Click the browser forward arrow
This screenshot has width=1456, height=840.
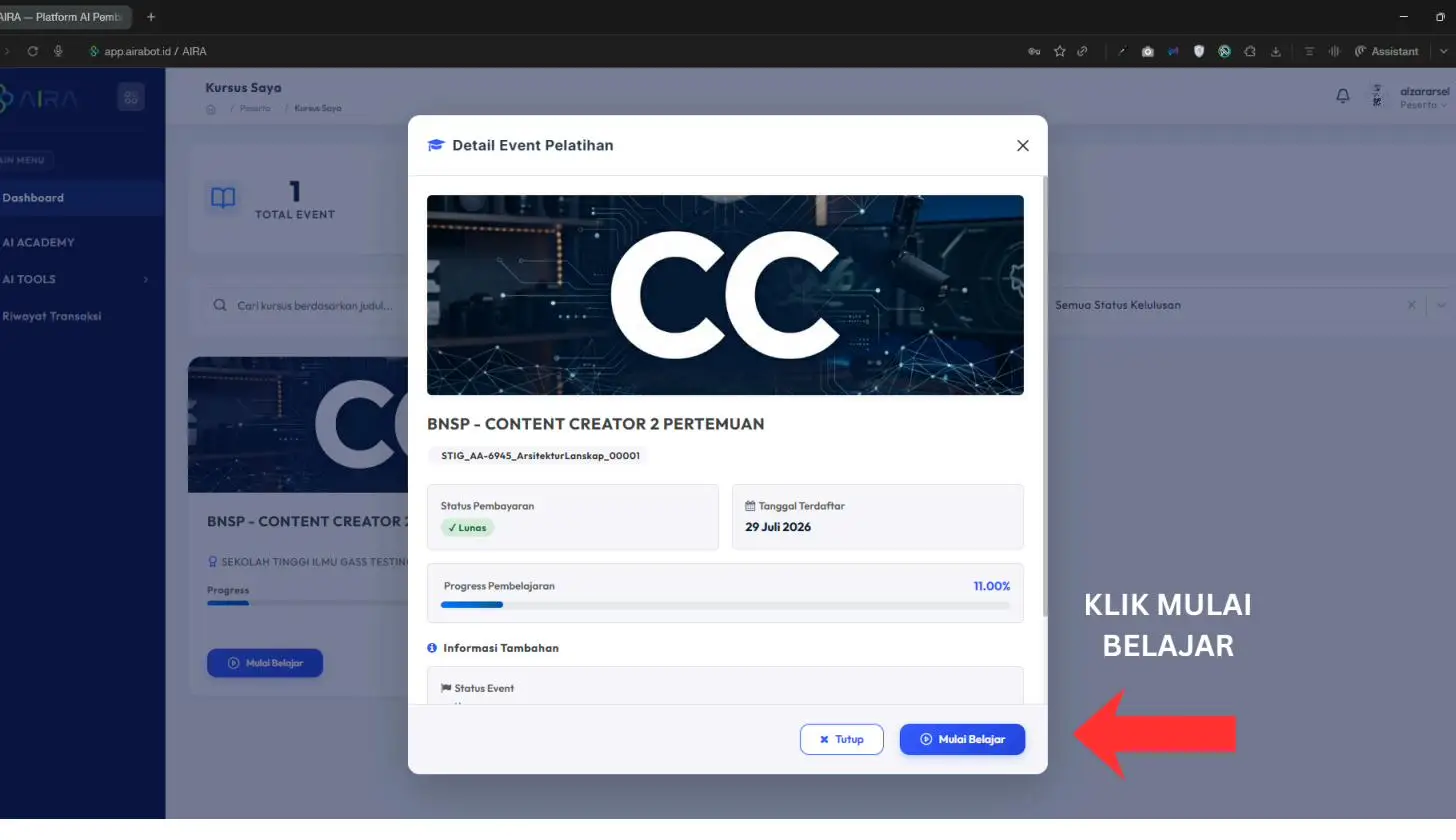7,51
